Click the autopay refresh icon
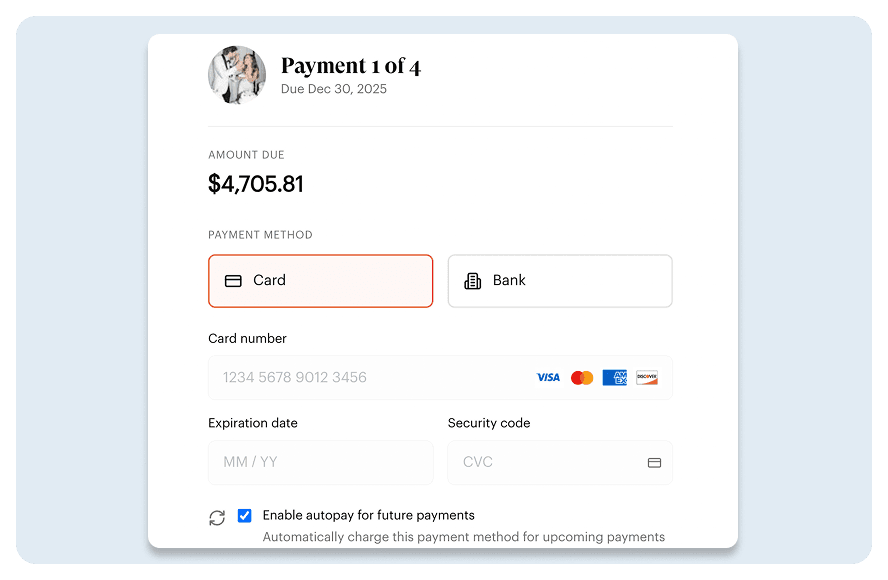 [217, 516]
